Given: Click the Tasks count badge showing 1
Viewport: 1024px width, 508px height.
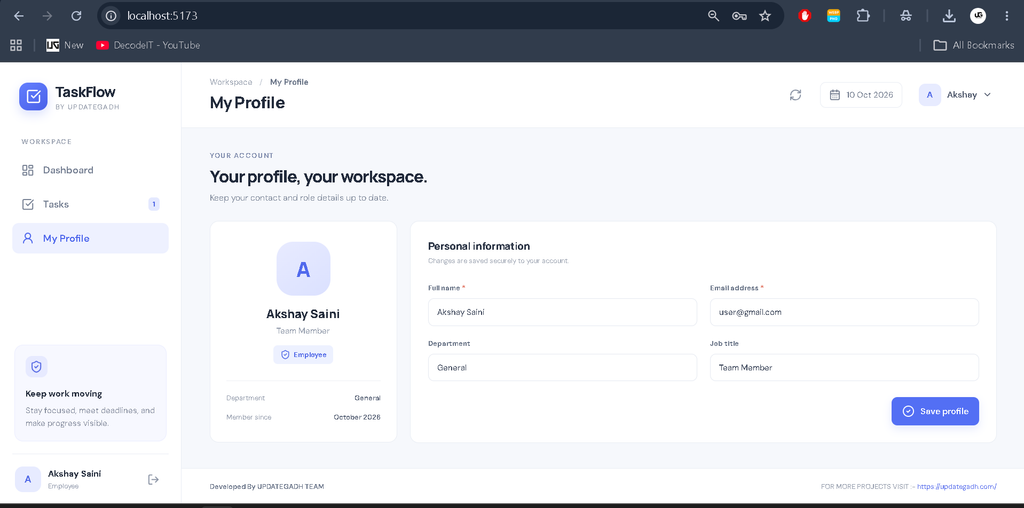Looking at the screenshot, I should point(154,204).
